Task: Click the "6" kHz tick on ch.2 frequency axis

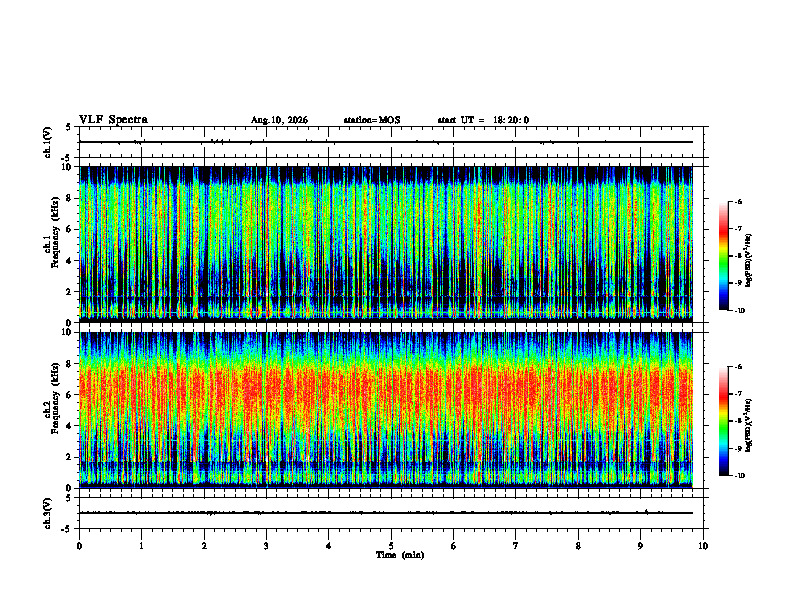Action: pyautogui.click(x=70, y=394)
